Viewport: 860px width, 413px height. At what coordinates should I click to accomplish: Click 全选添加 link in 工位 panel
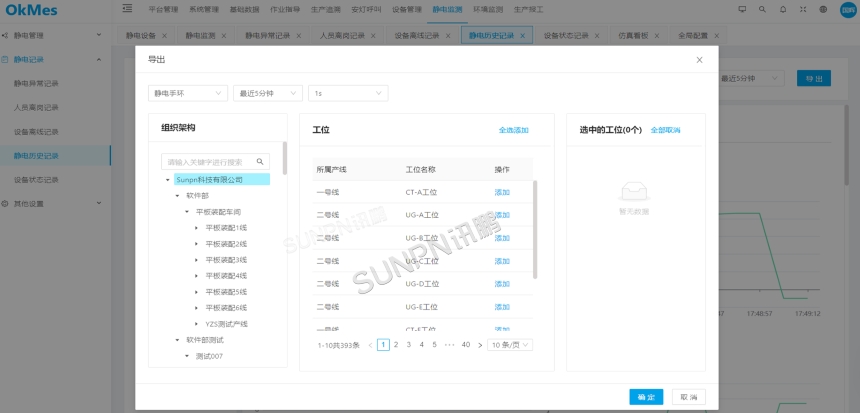tap(513, 131)
